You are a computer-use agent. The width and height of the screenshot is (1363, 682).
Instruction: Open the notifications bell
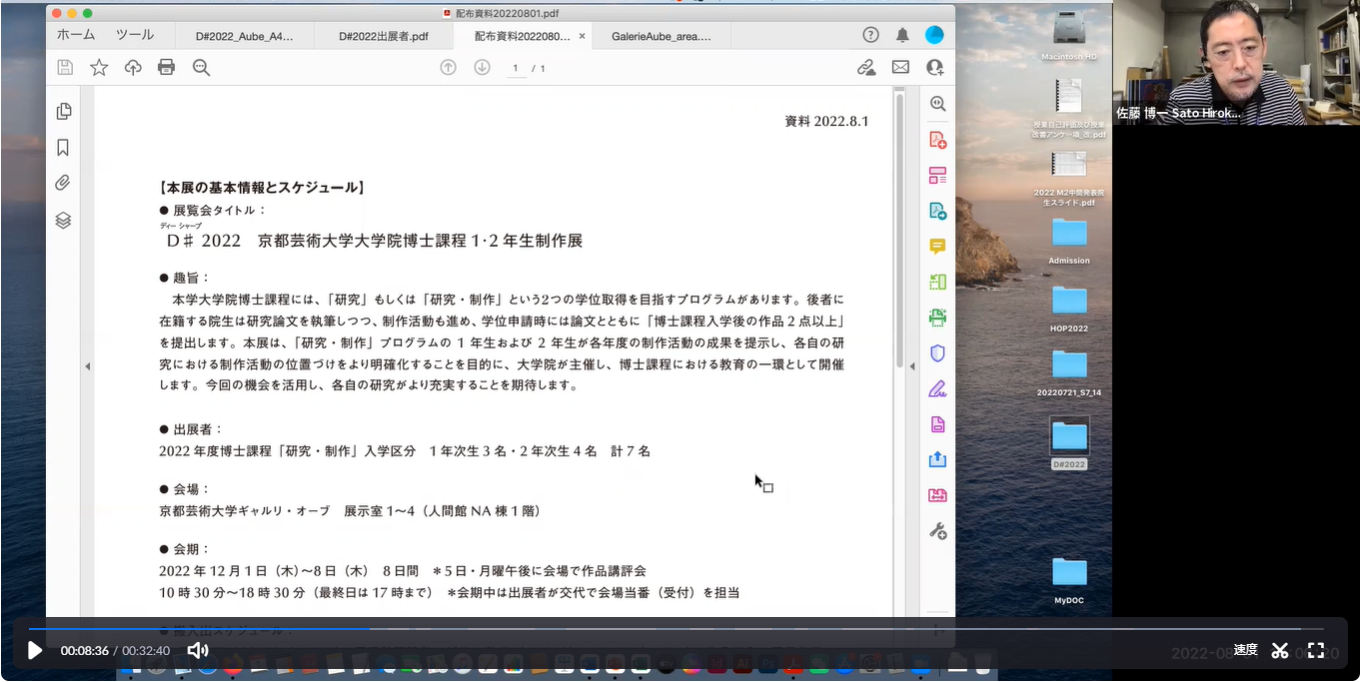tap(902, 35)
